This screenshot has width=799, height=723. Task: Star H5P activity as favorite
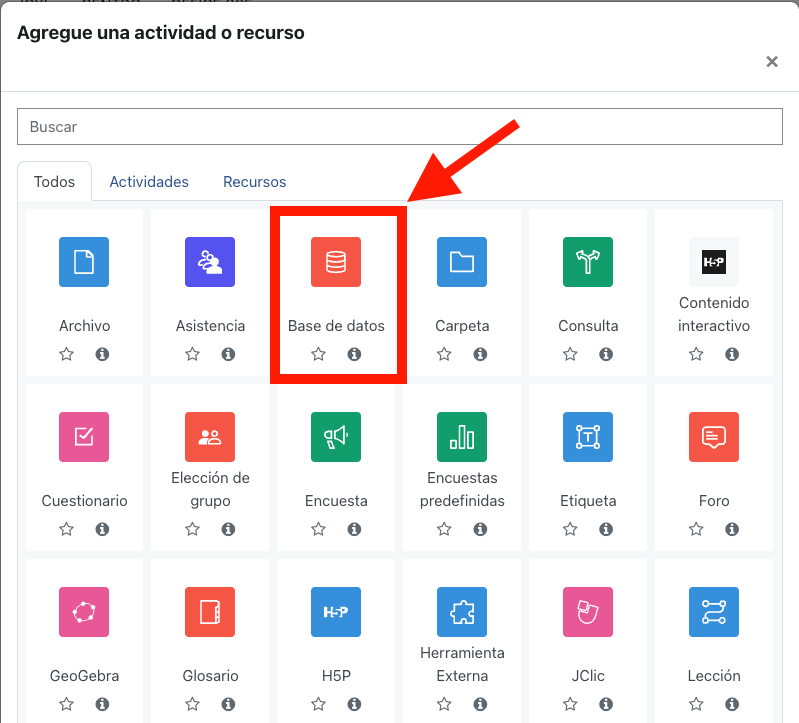[x=318, y=704]
